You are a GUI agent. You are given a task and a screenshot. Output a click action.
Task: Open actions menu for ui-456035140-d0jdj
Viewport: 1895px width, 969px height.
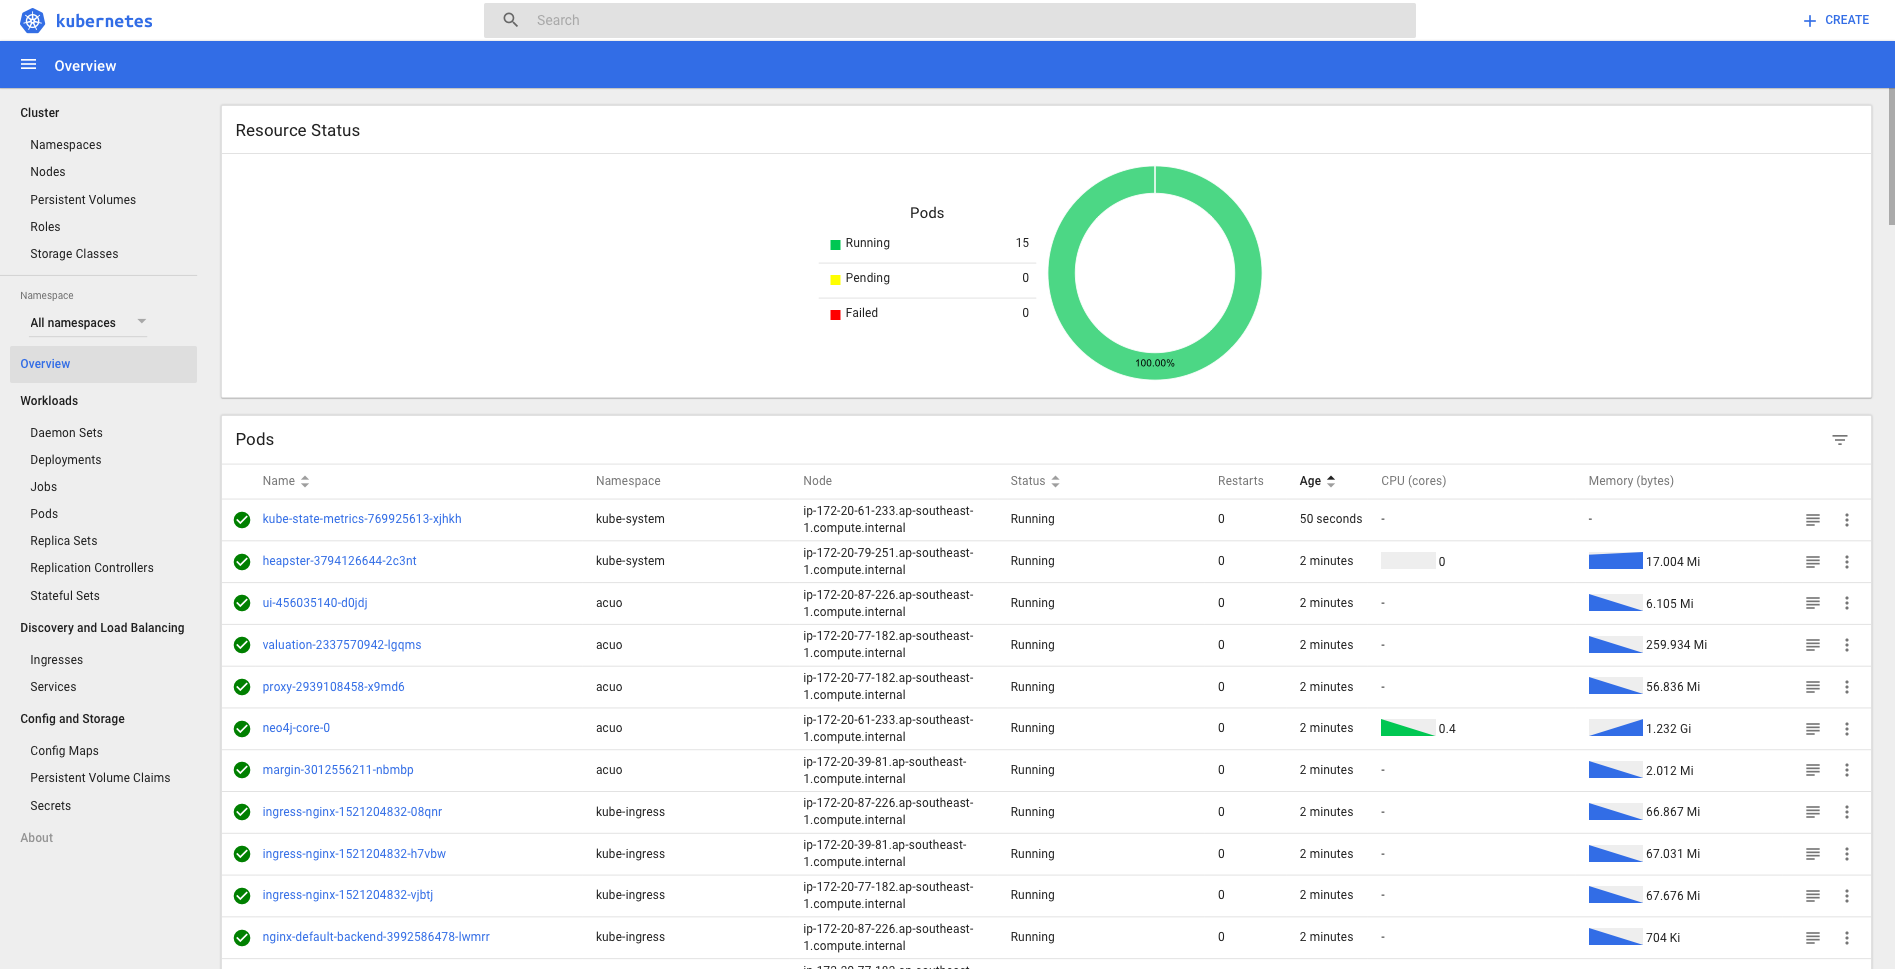click(x=1847, y=603)
